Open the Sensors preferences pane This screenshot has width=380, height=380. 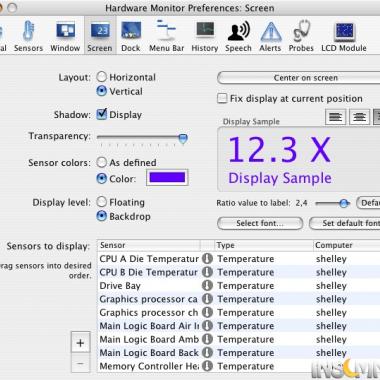point(28,36)
